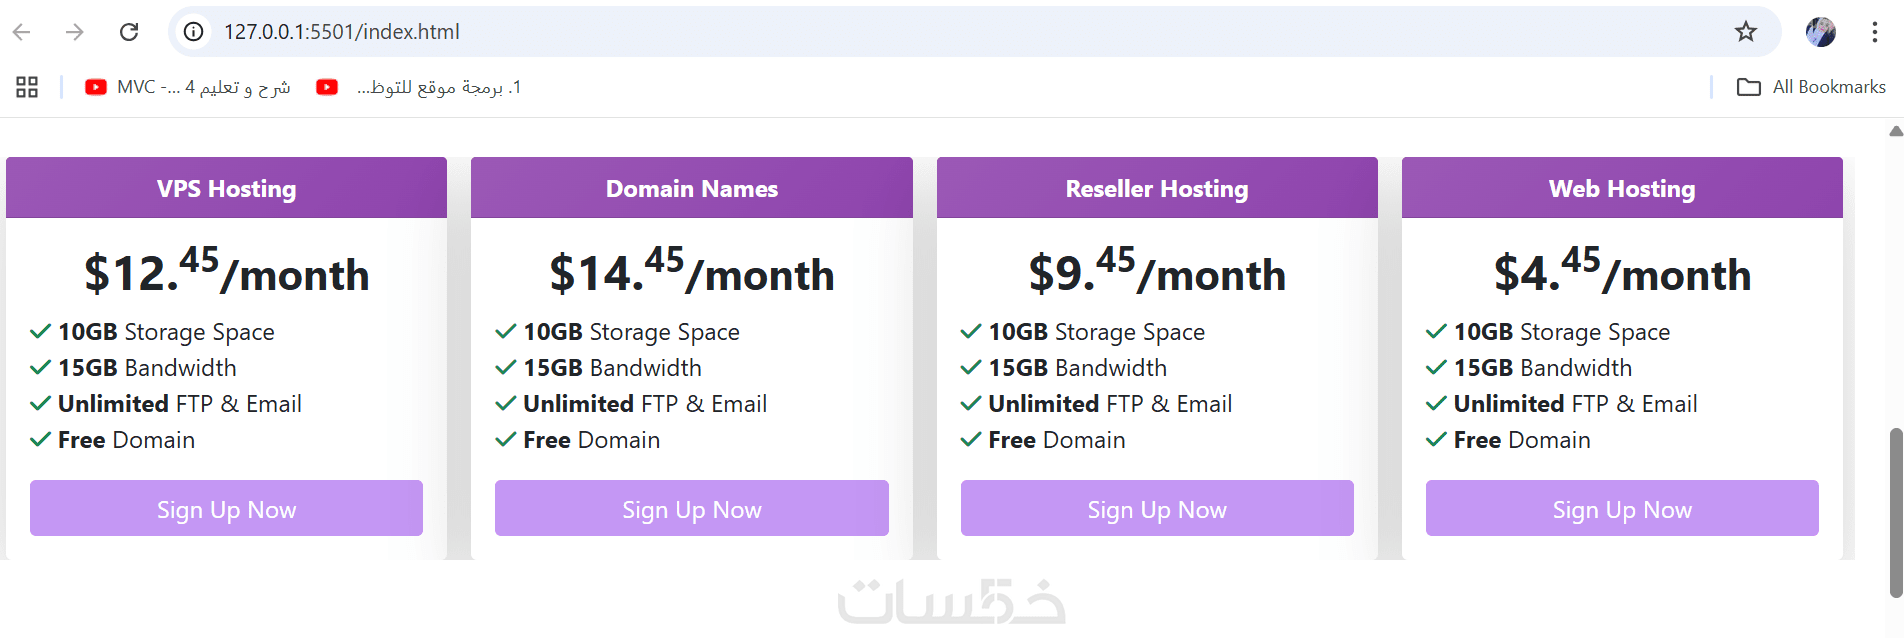Open the apps grid shortcut

[x=27, y=87]
